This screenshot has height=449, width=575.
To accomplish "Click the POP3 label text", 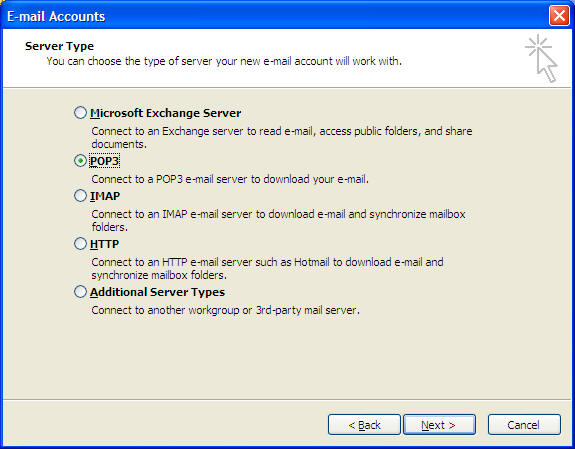I will coord(105,161).
